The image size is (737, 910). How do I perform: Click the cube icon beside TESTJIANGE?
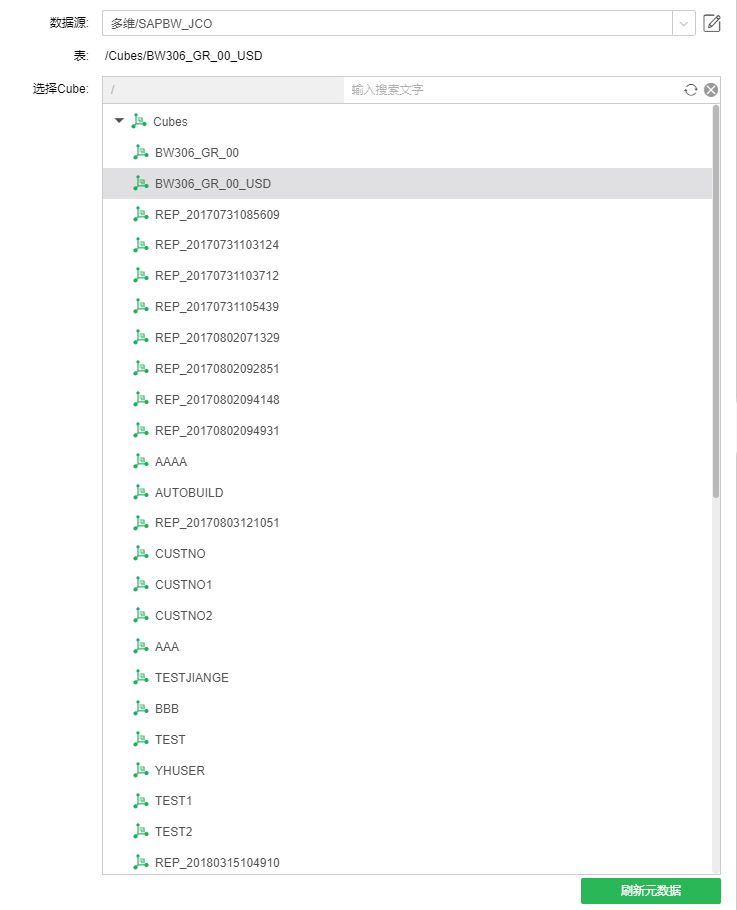click(140, 678)
